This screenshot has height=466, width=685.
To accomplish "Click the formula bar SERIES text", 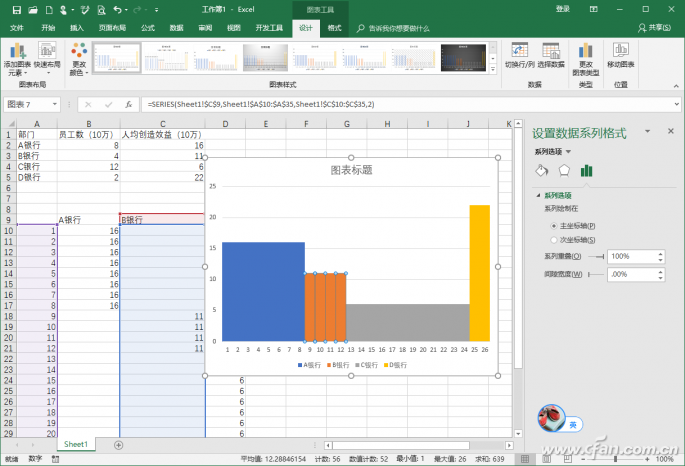I will click(261, 104).
